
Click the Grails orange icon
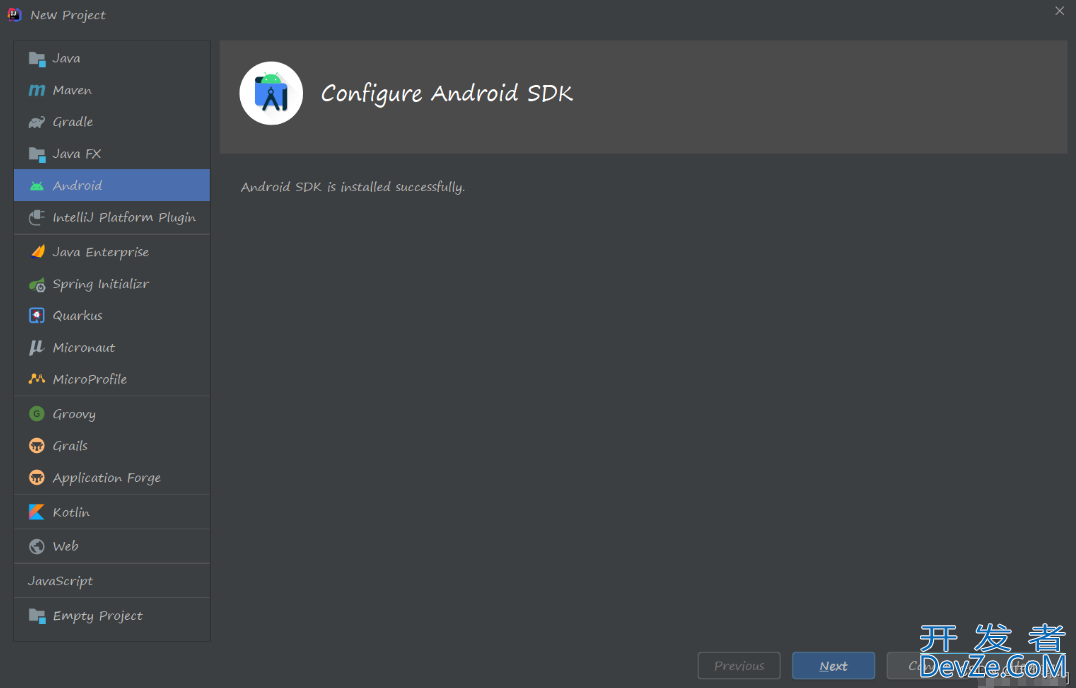37,446
